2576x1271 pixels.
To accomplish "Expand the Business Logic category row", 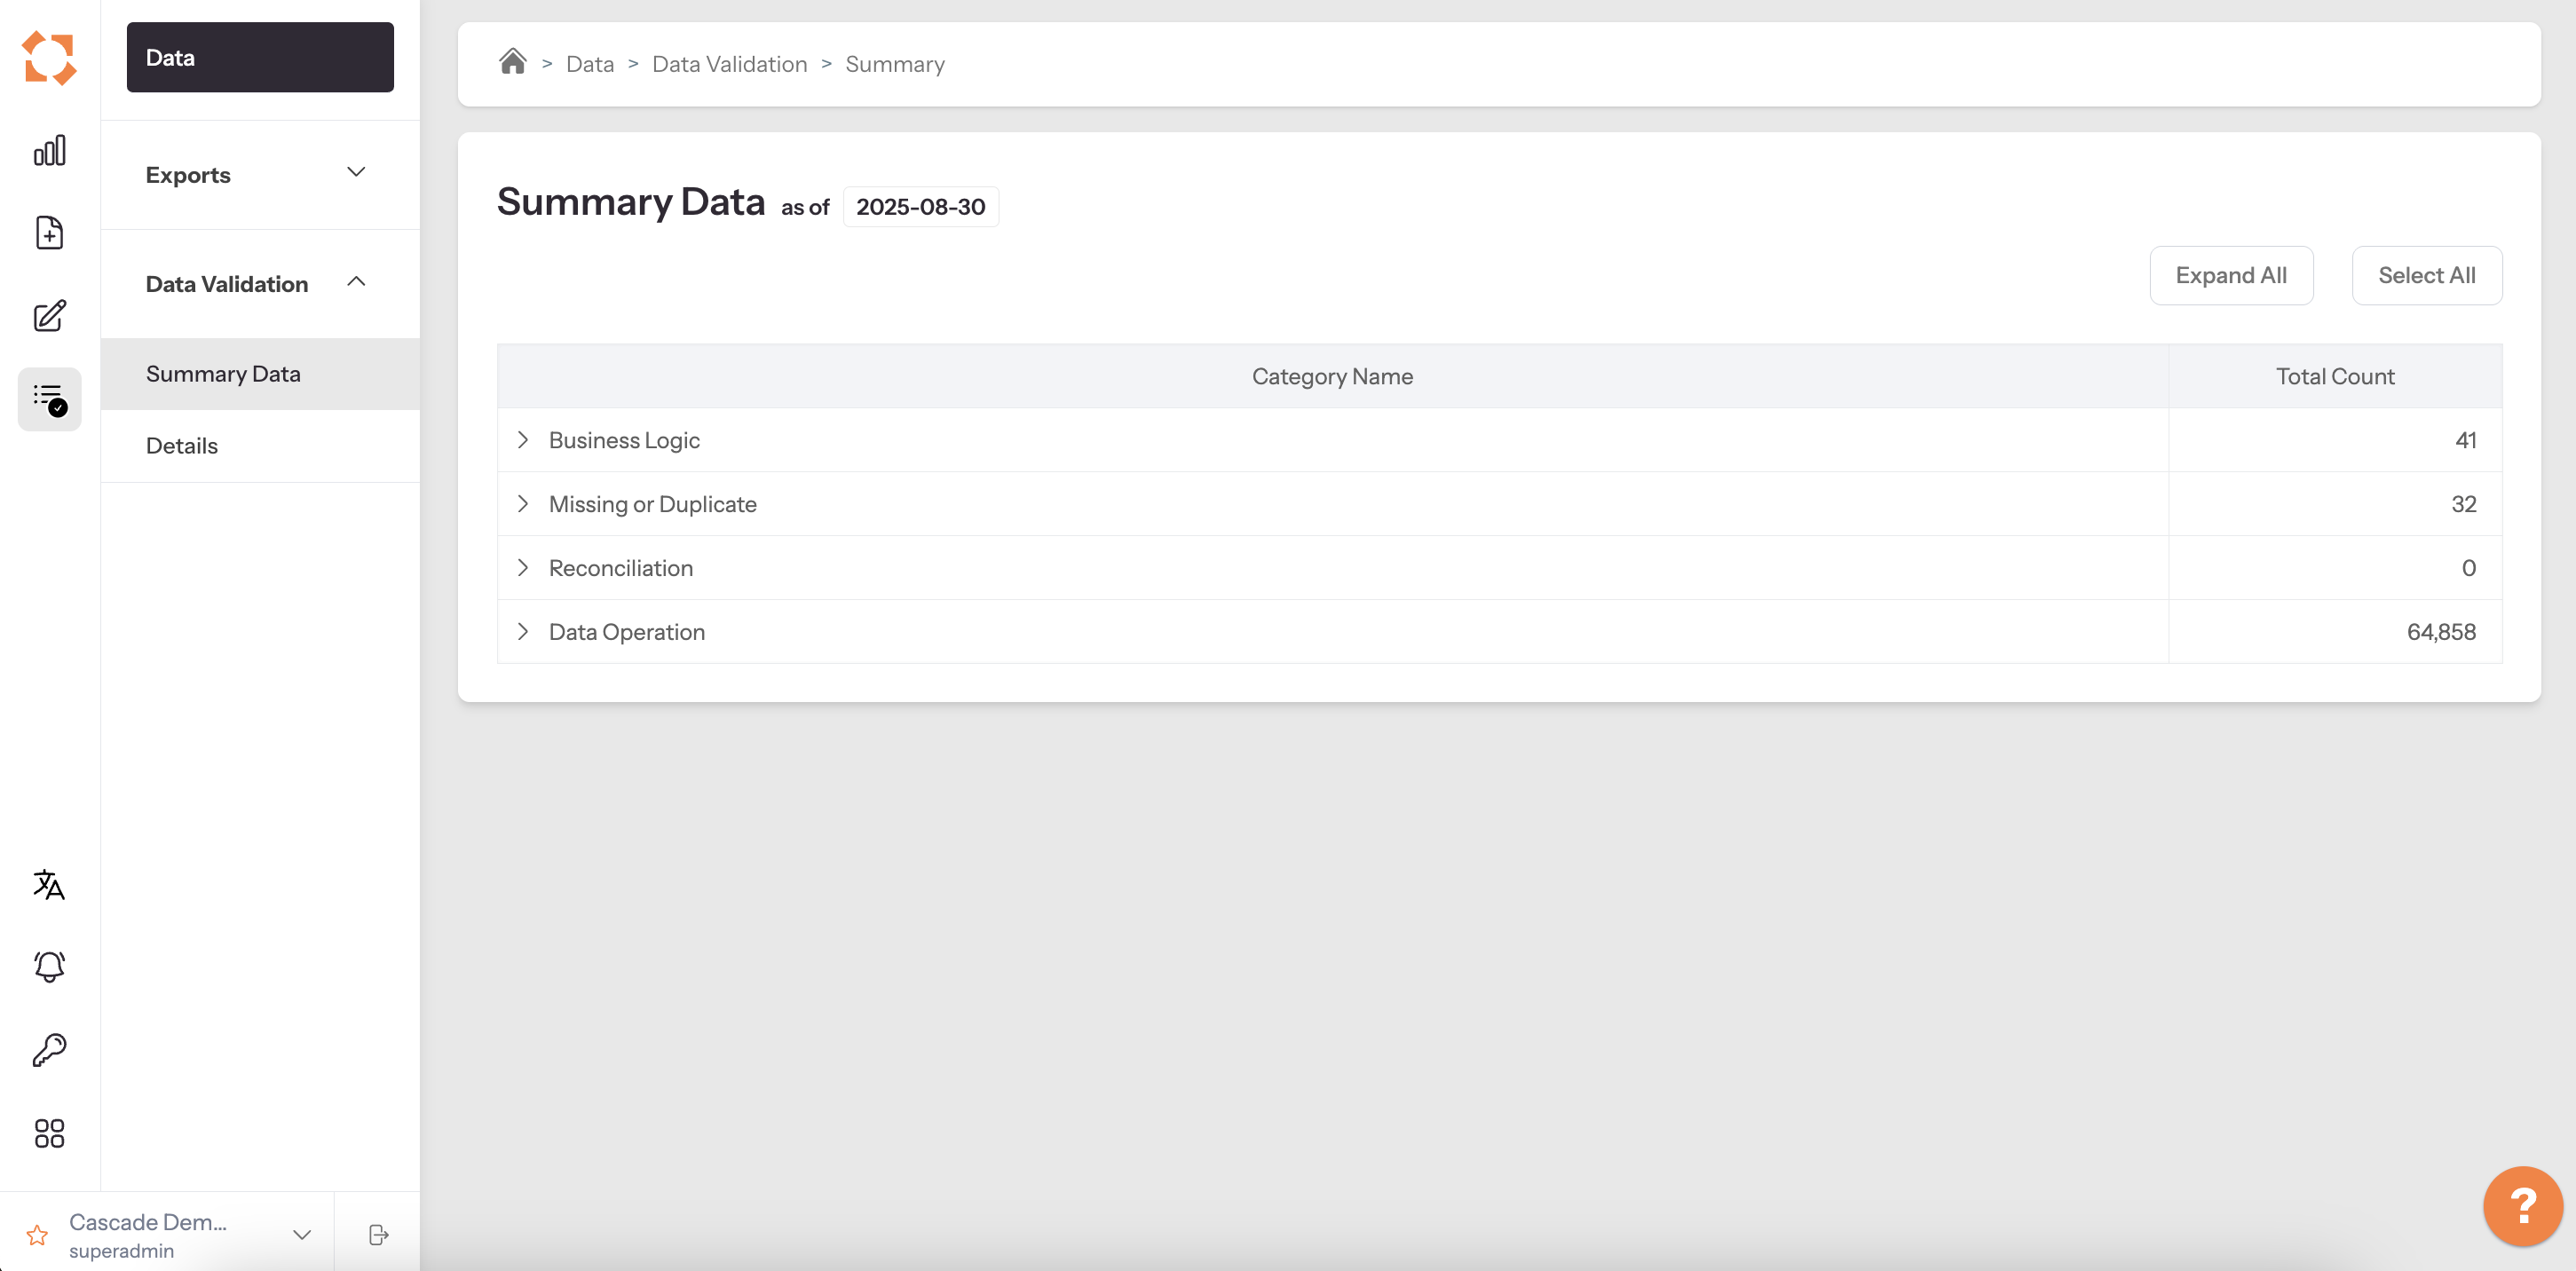I will point(523,440).
